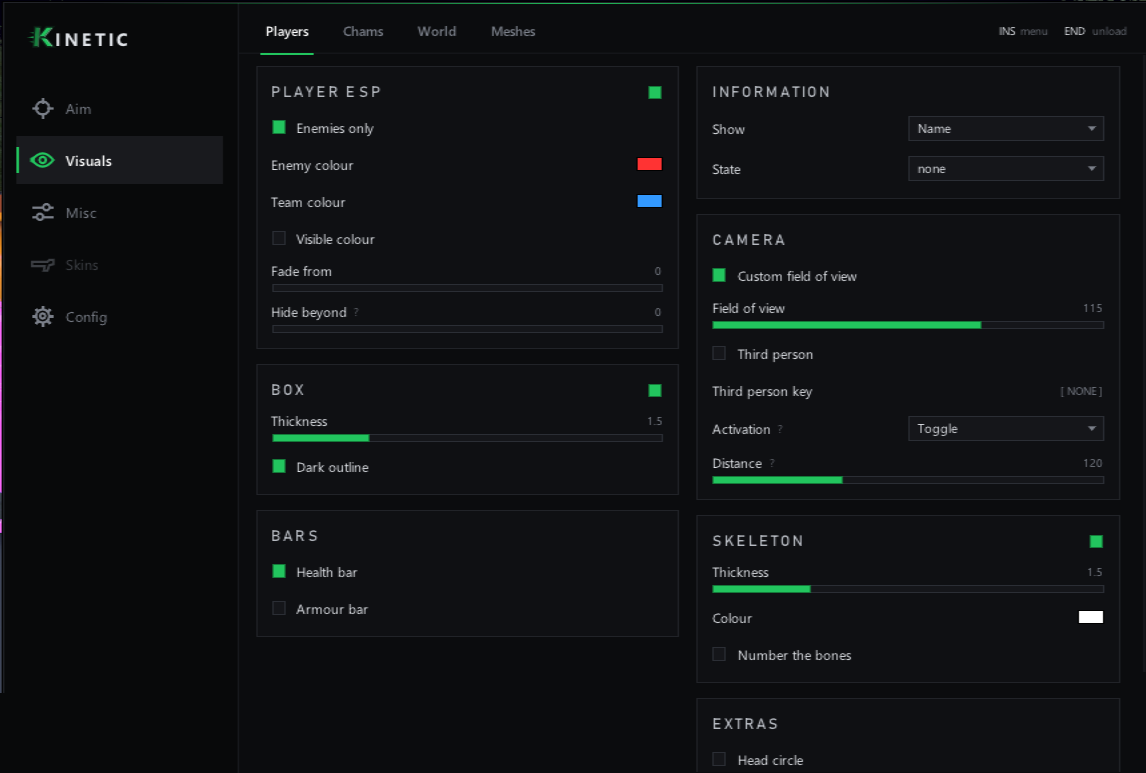Open the State dropdown set to none
This screenshot has height=773, width=1146.
(1006, 169)
